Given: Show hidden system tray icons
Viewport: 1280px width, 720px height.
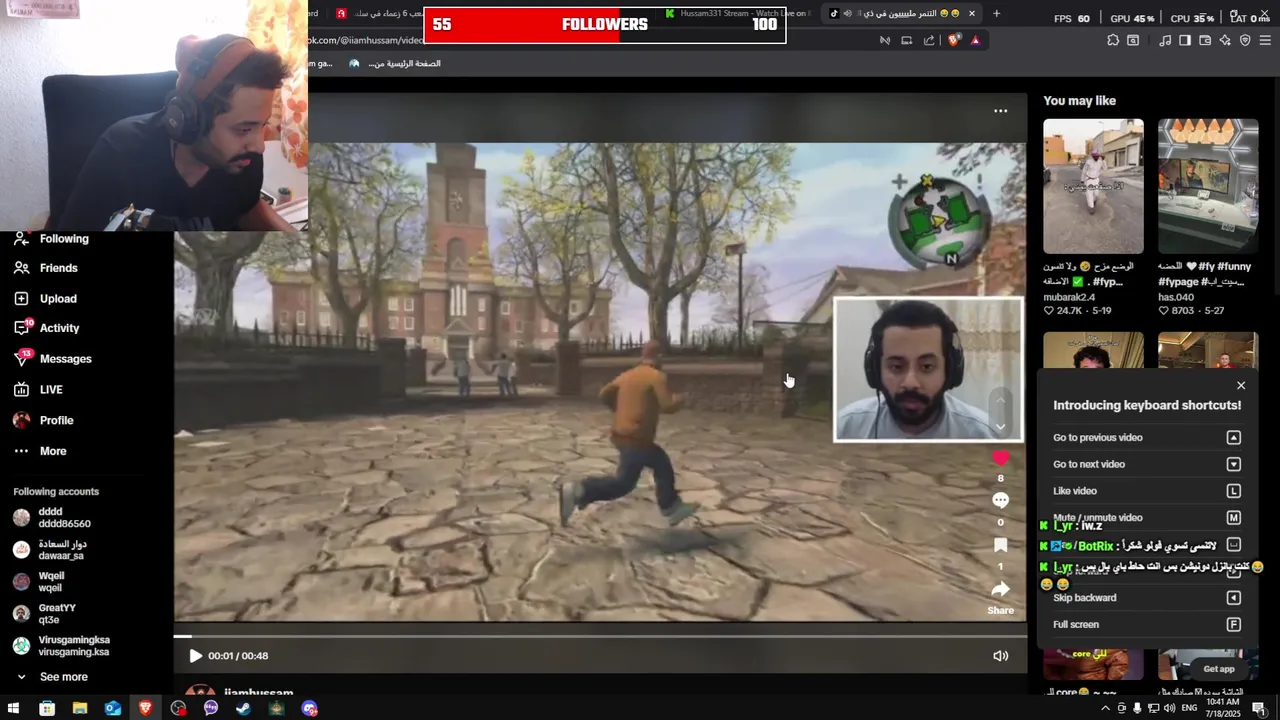Looking at the screenshot, I should pyautogui.click(x=1105, y=708).
